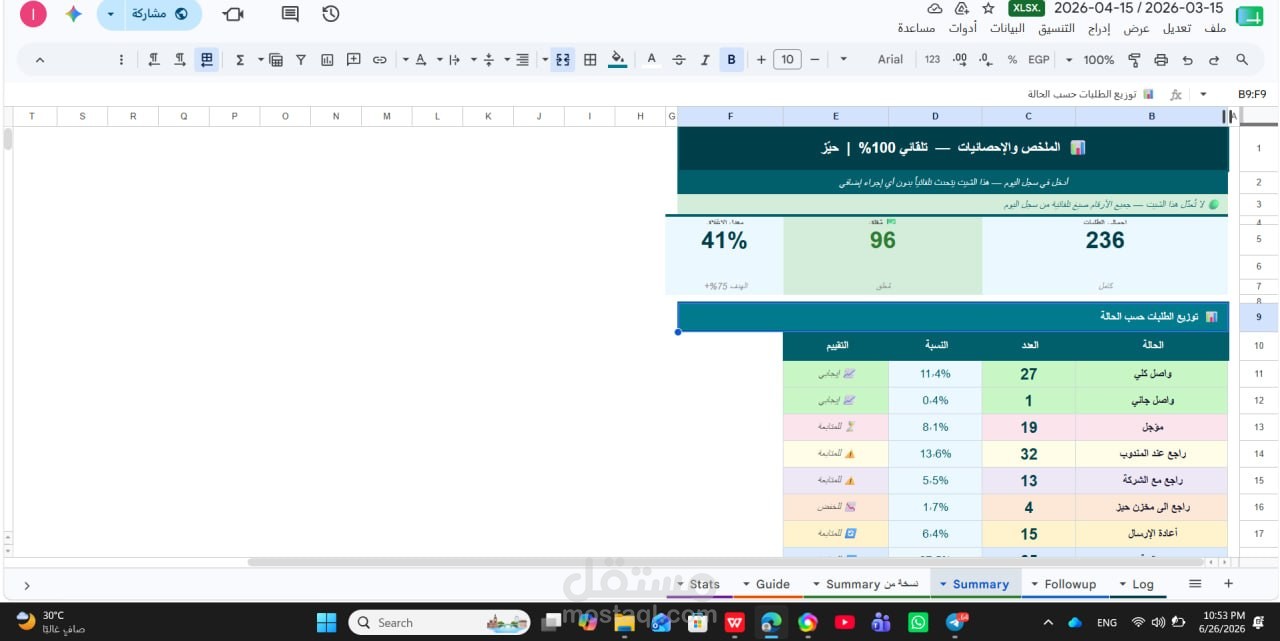Image resolution: width=1280 pixels, height=641 pixels.
Task: Toggle italic formatting
Action: click(705, 60)
